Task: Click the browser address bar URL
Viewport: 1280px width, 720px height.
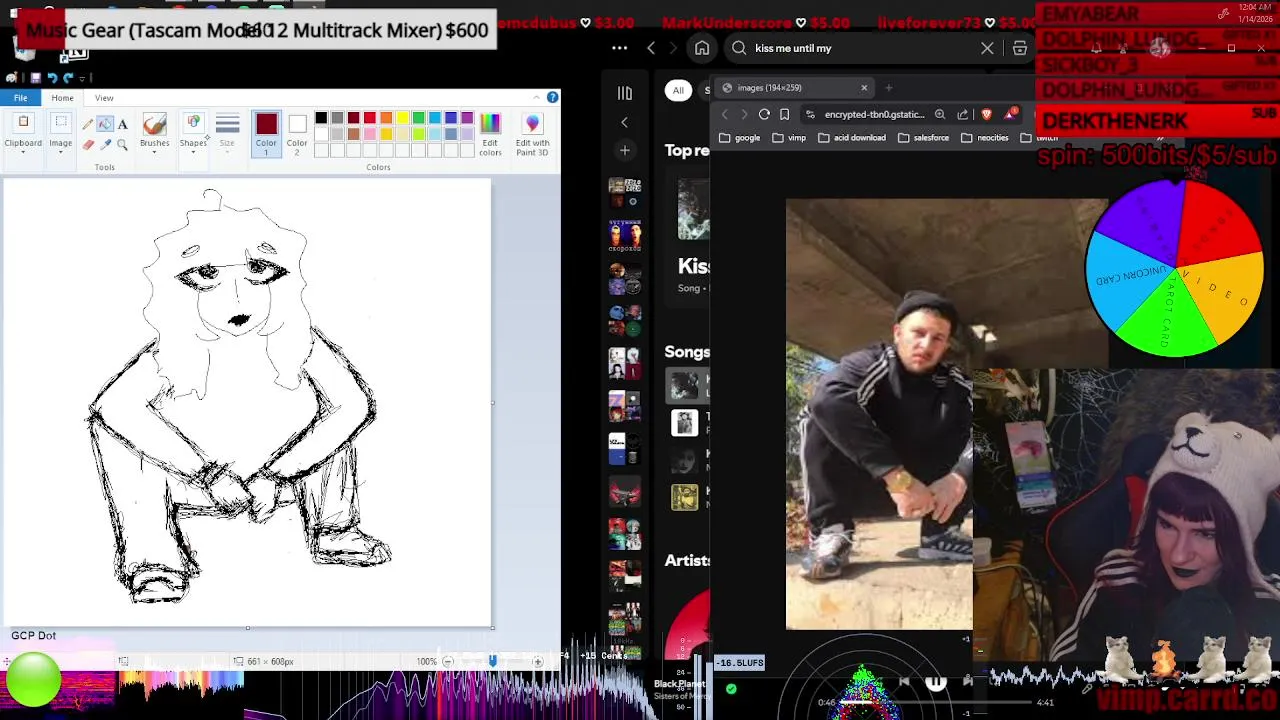Action: point(873,115)
